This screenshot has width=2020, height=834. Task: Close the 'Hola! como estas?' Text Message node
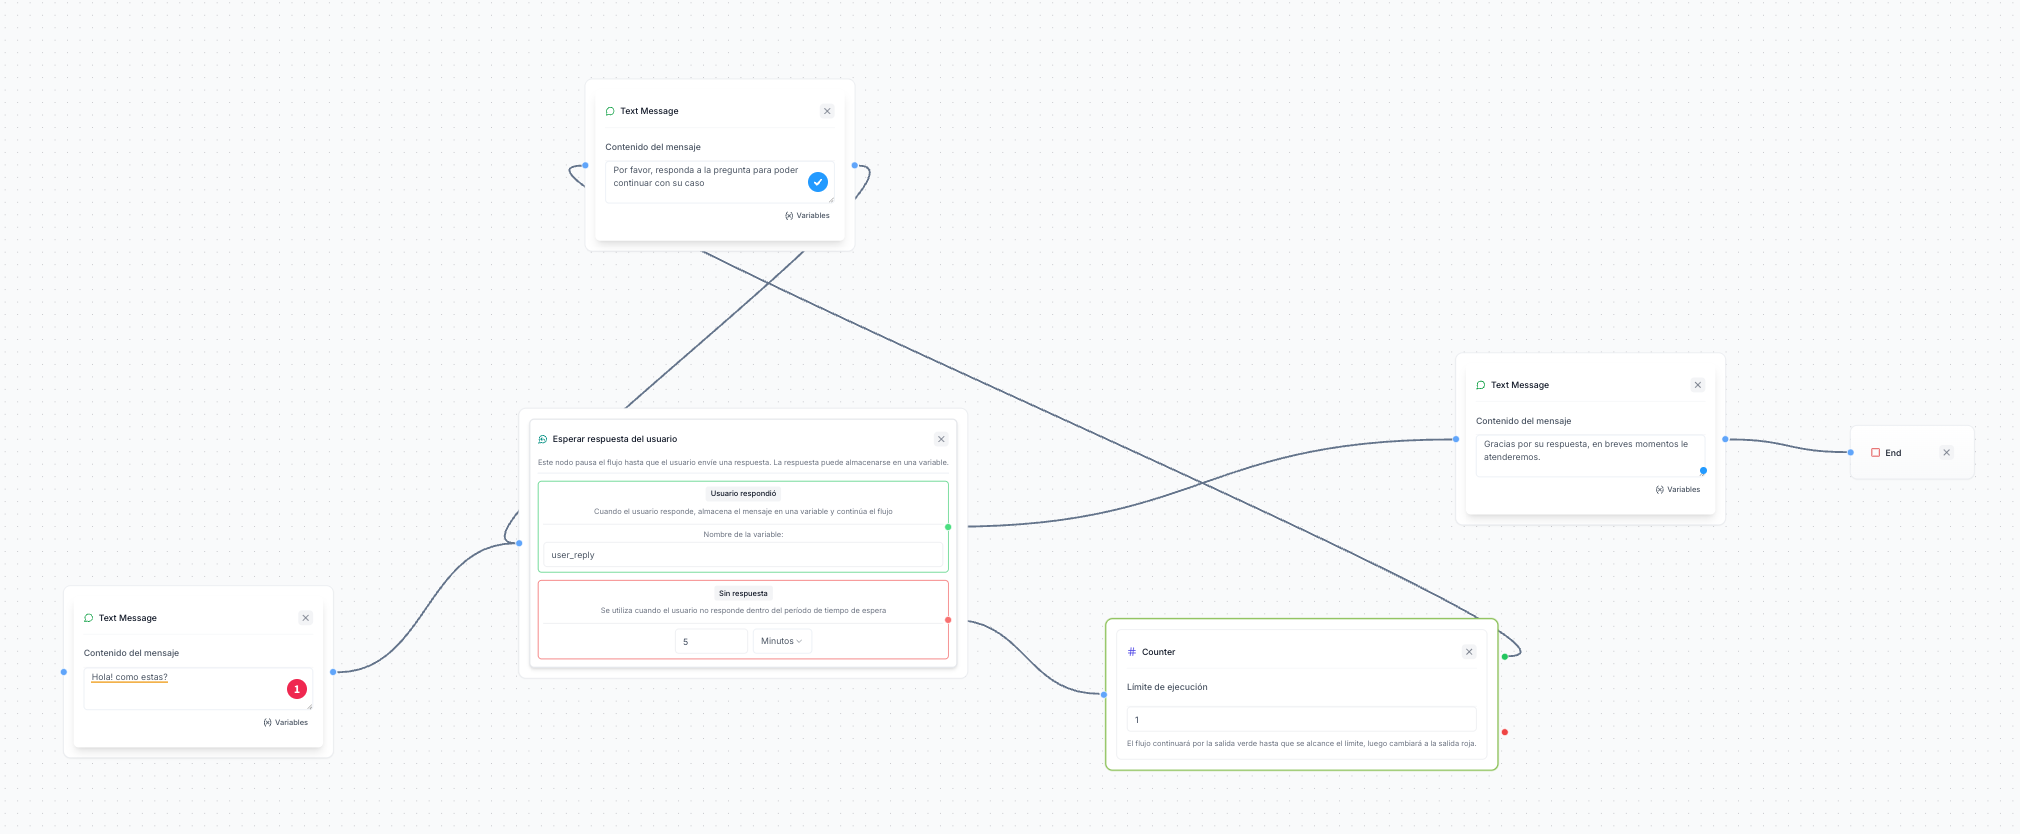coord(306,618)
